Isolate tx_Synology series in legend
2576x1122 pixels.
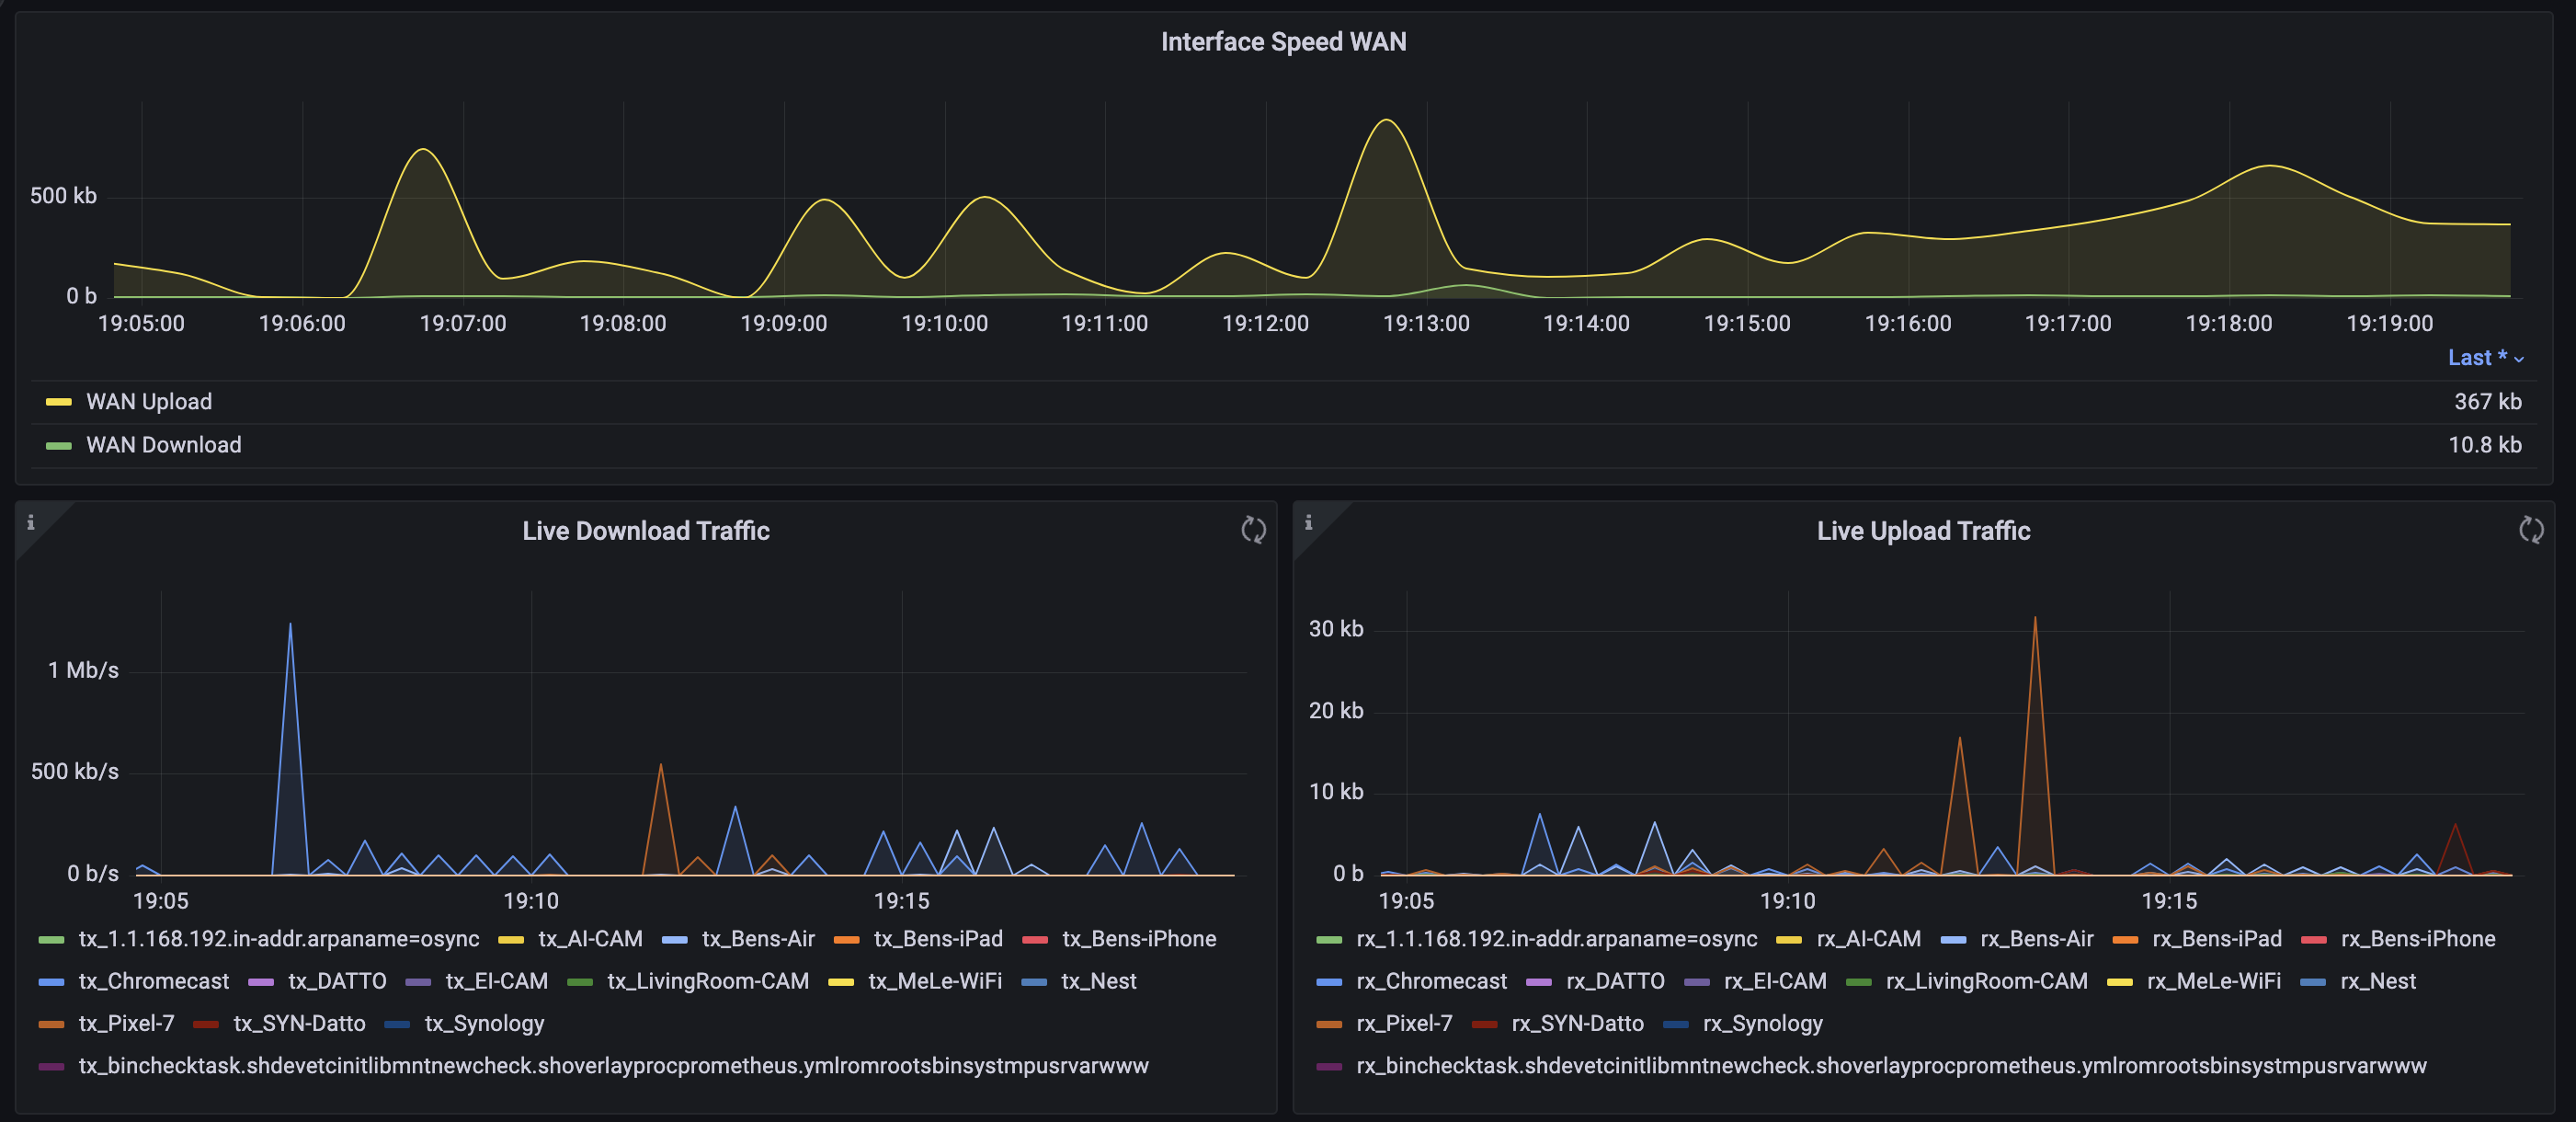point(484,1023)
